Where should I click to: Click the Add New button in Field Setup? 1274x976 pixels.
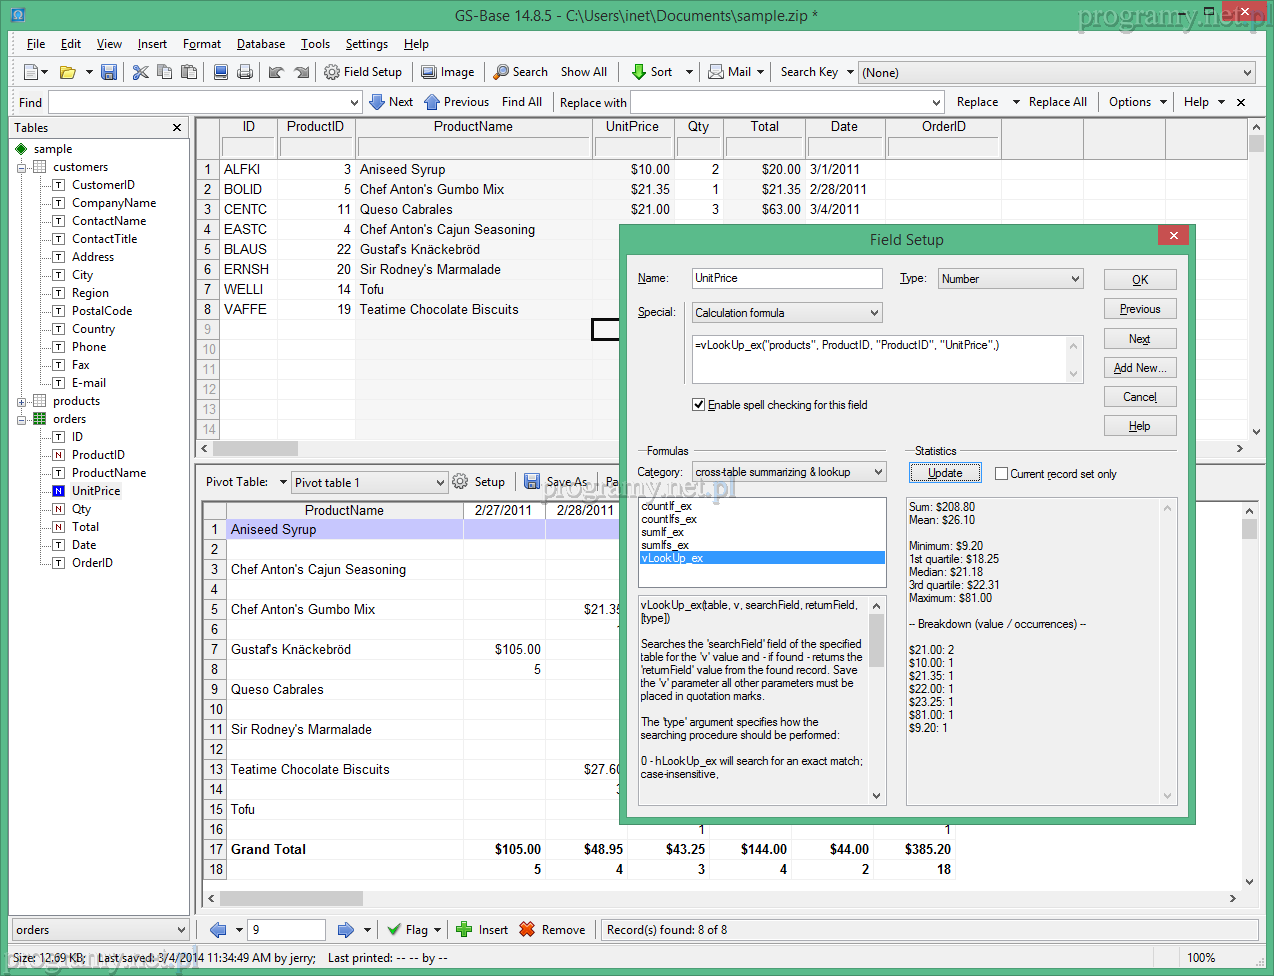point(1139,368)
